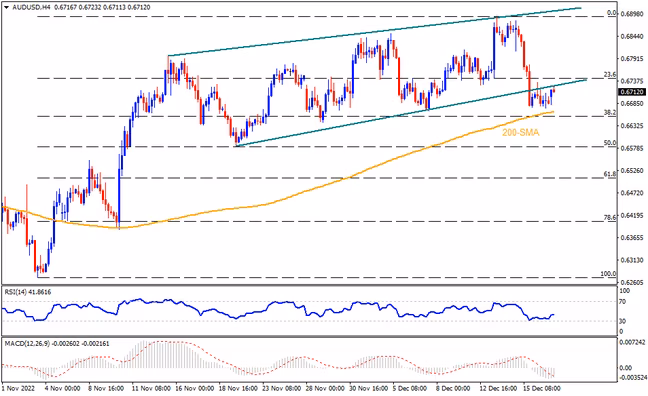Click the RSI 30 level value
648x396 pixels.
[x=623, y=321]
